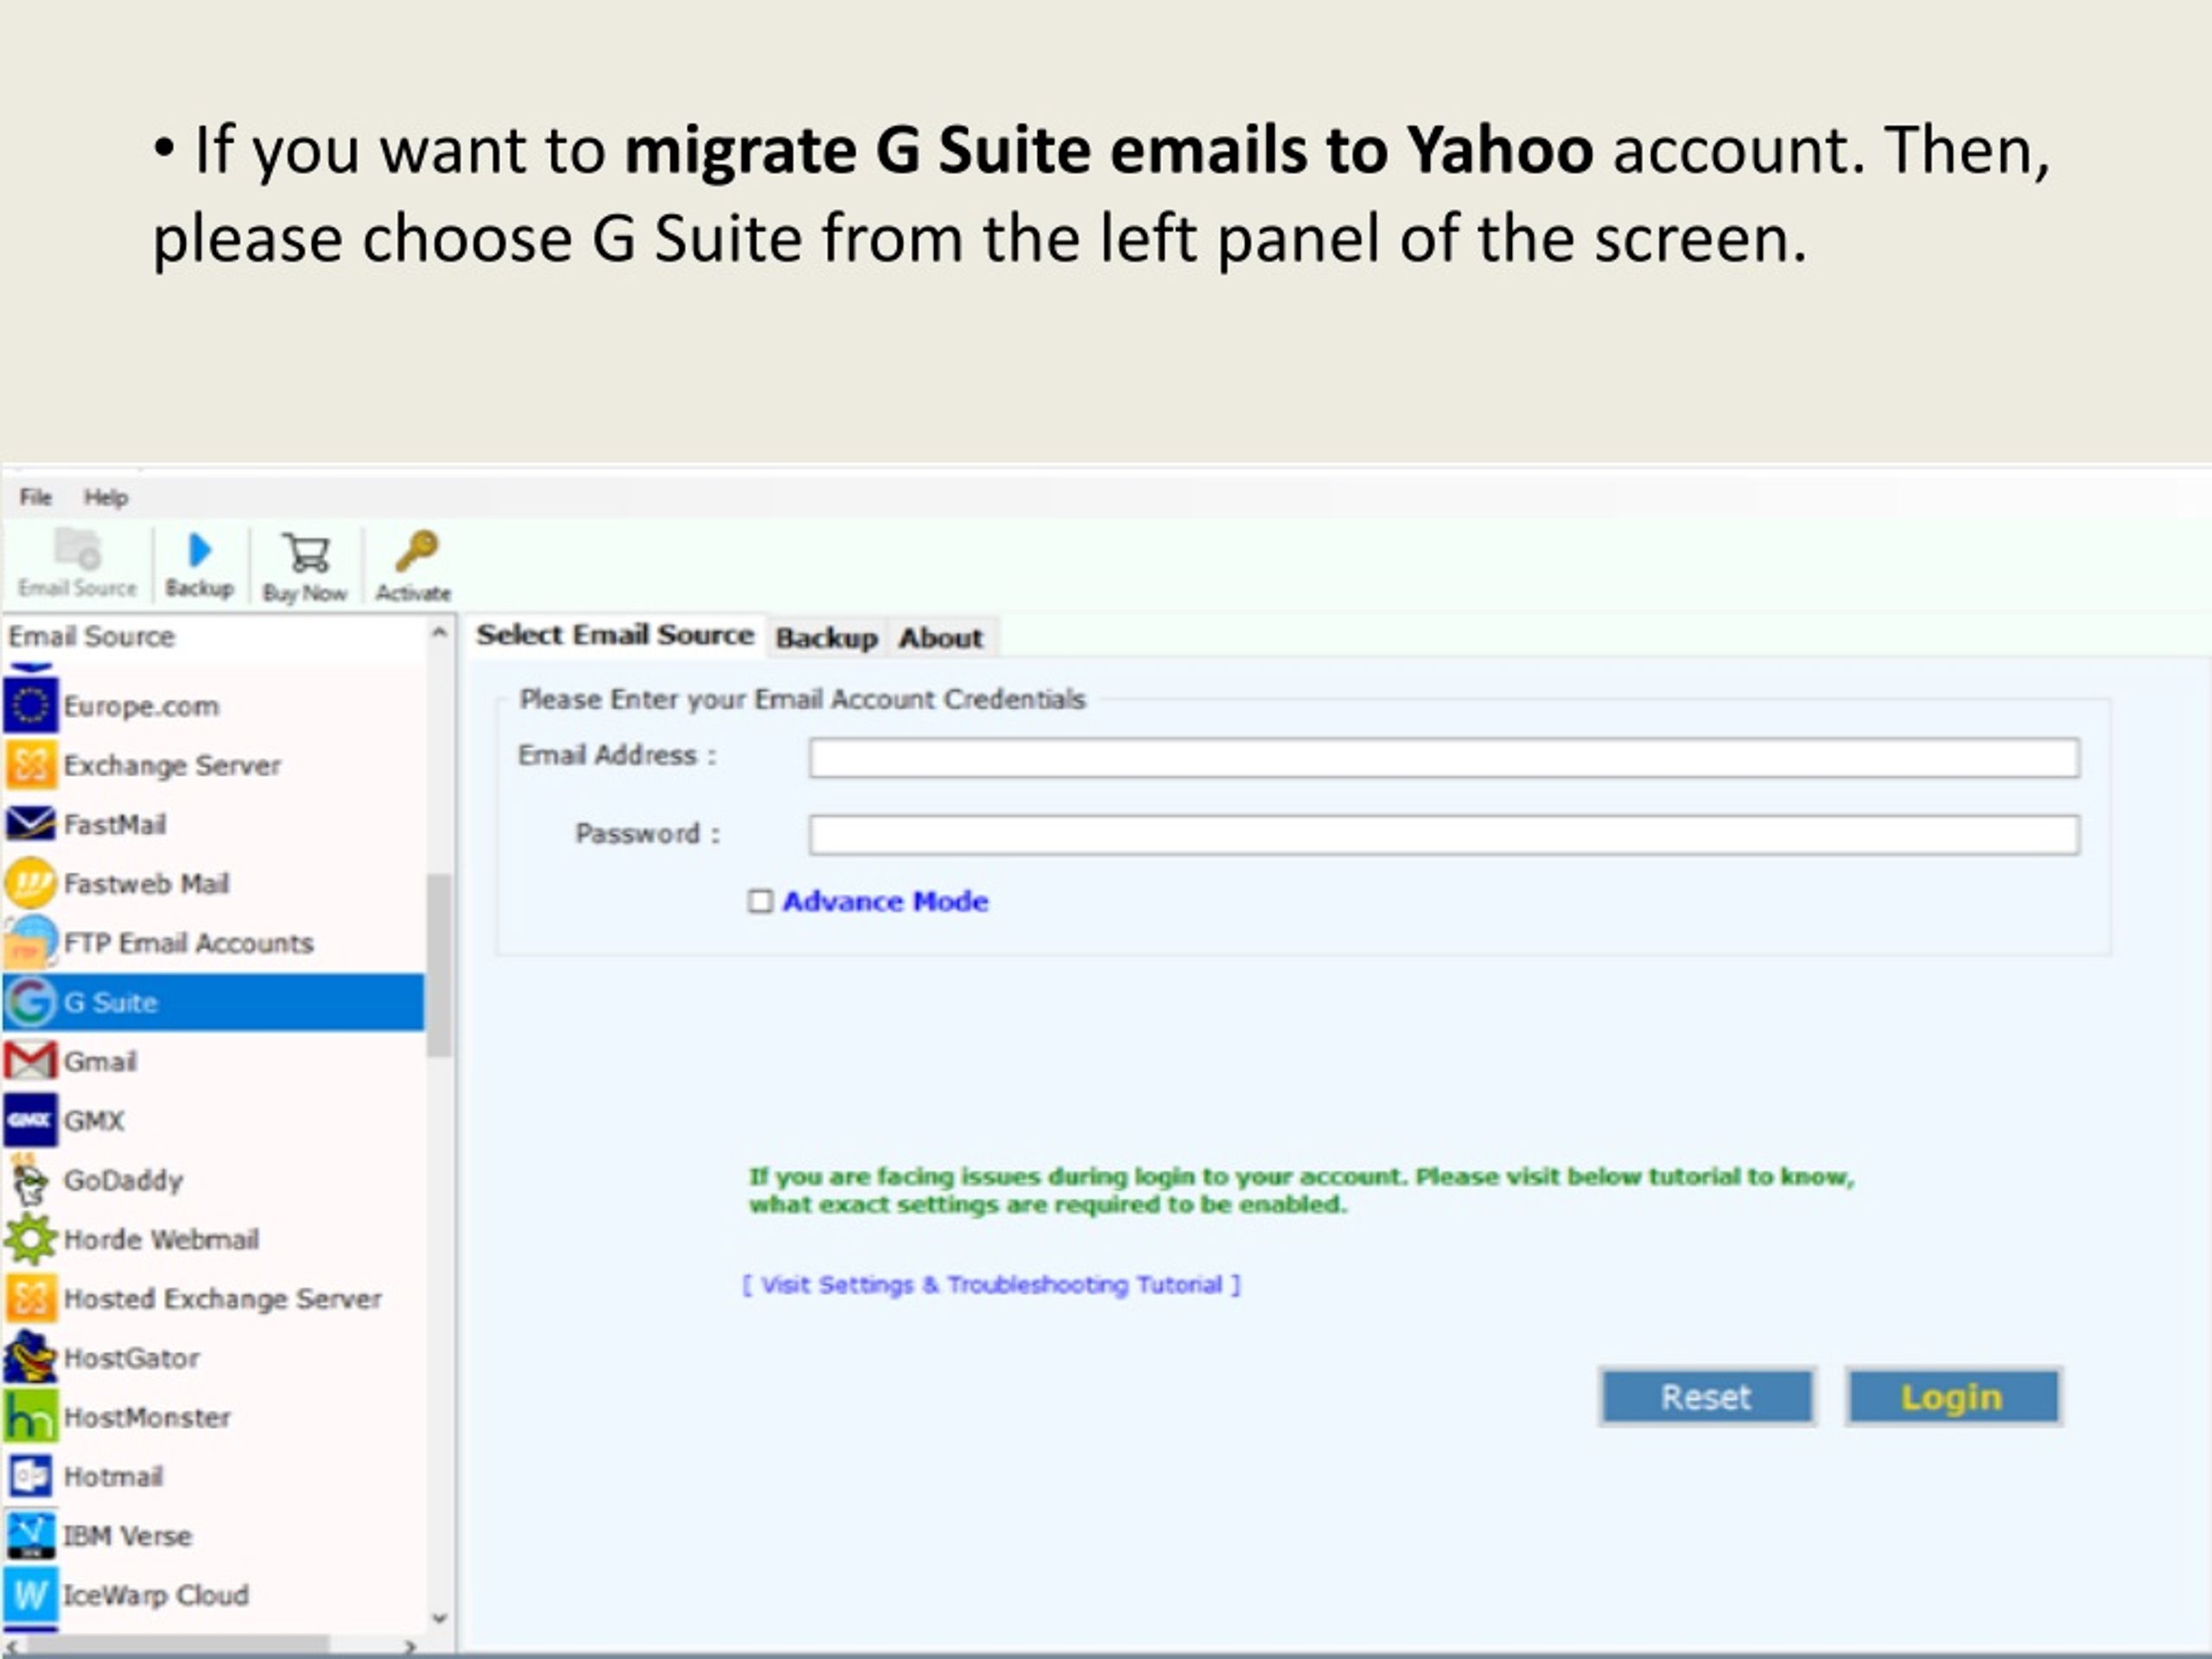The image size is (2212, 1659).
Task: Focus the Email Address input field
Action: (1444, 758)
